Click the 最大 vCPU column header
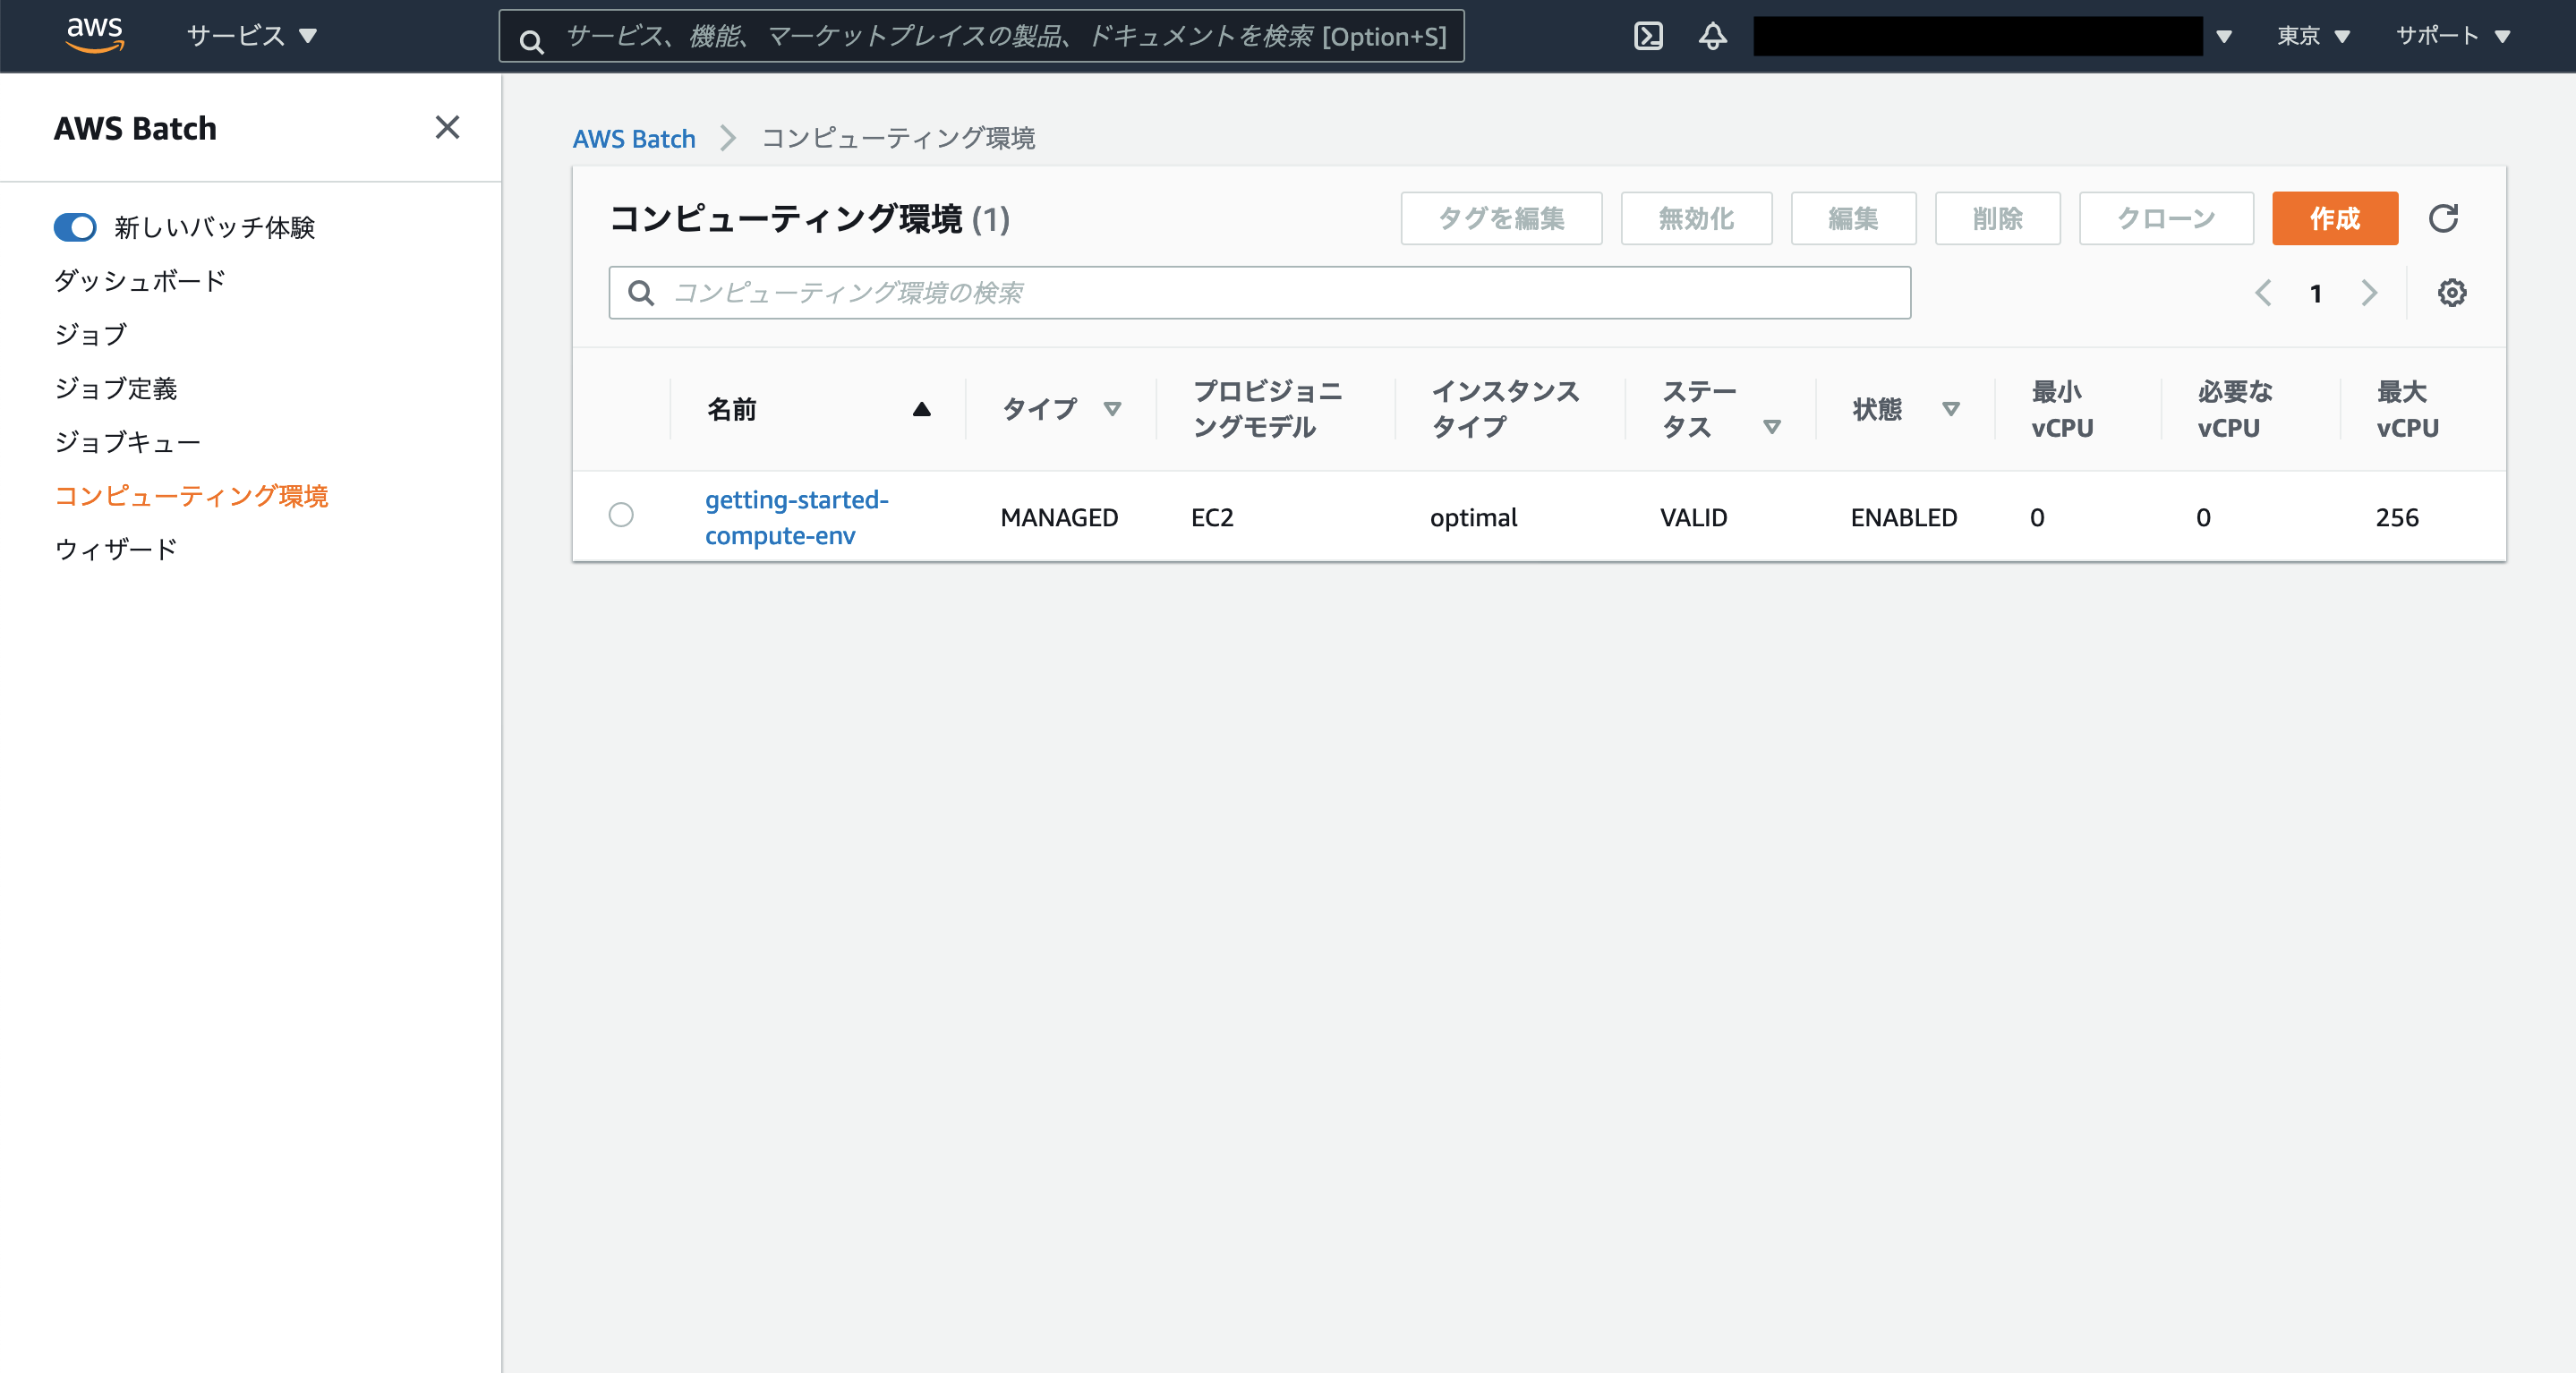Viewport: 2576px width, 1373px height. pyautogui.click(x=2407, y=409)
